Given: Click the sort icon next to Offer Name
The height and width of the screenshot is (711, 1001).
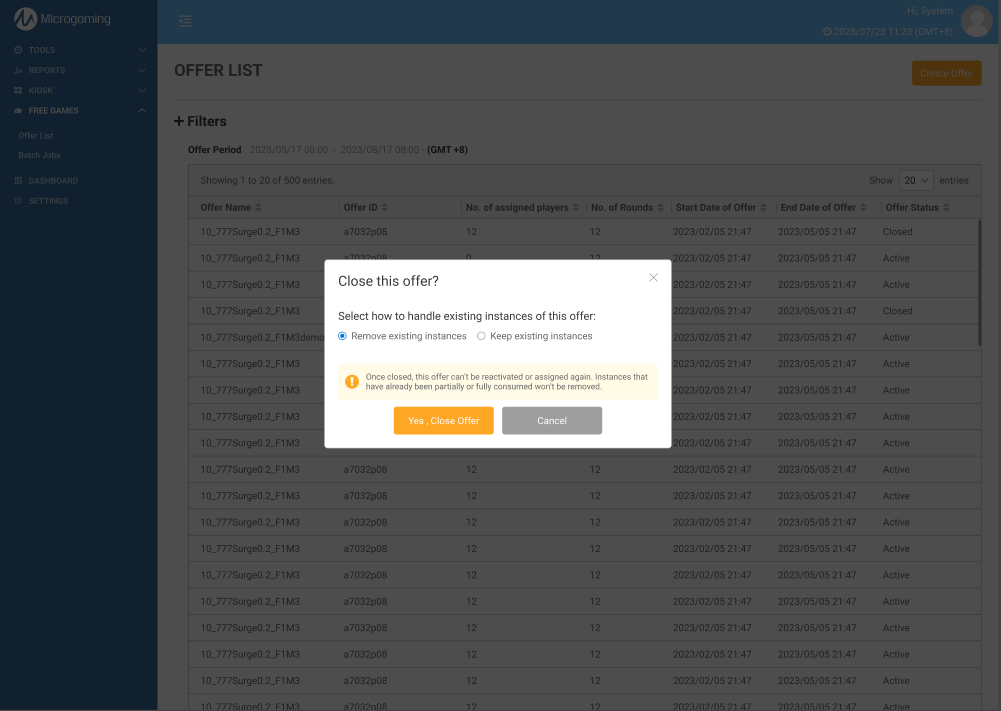Looking at the screenshot, I should 258,208.
